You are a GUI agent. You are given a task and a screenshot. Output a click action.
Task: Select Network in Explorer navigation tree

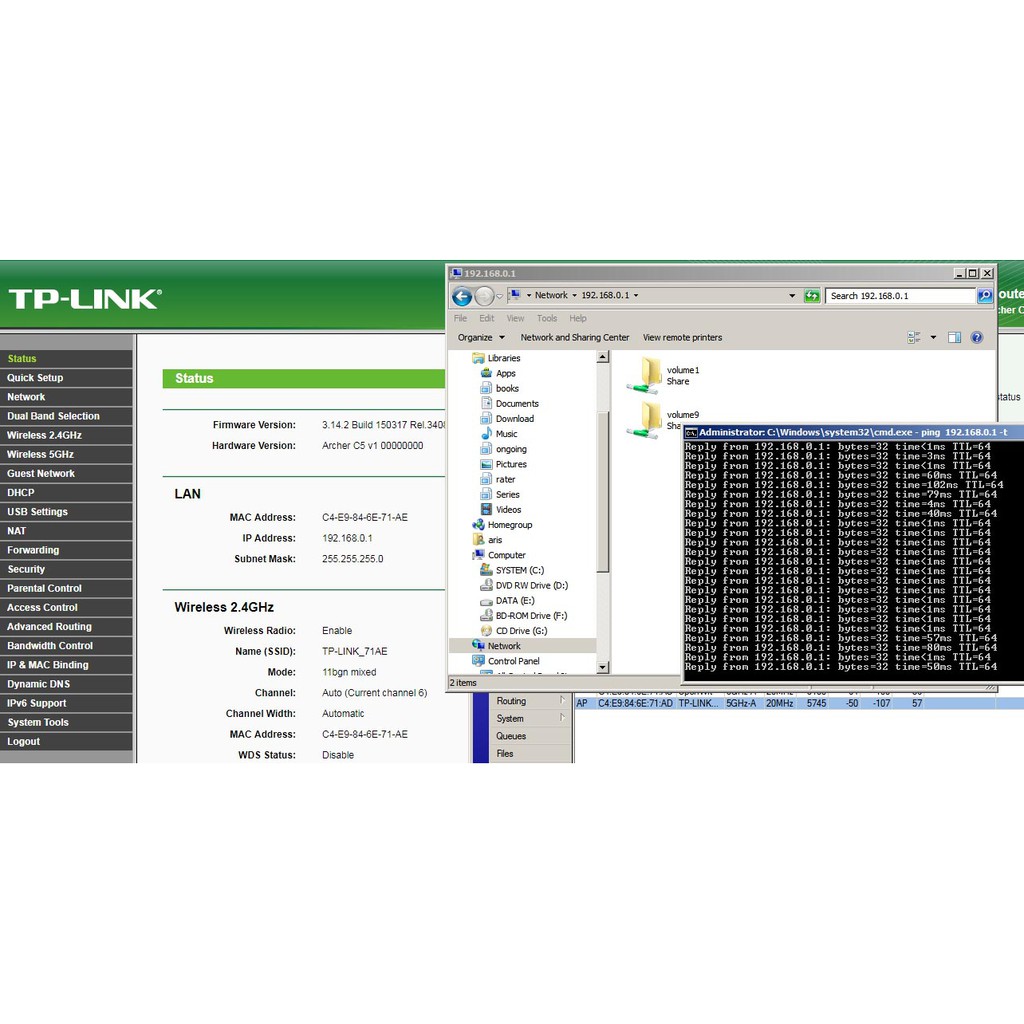[496, 645]
